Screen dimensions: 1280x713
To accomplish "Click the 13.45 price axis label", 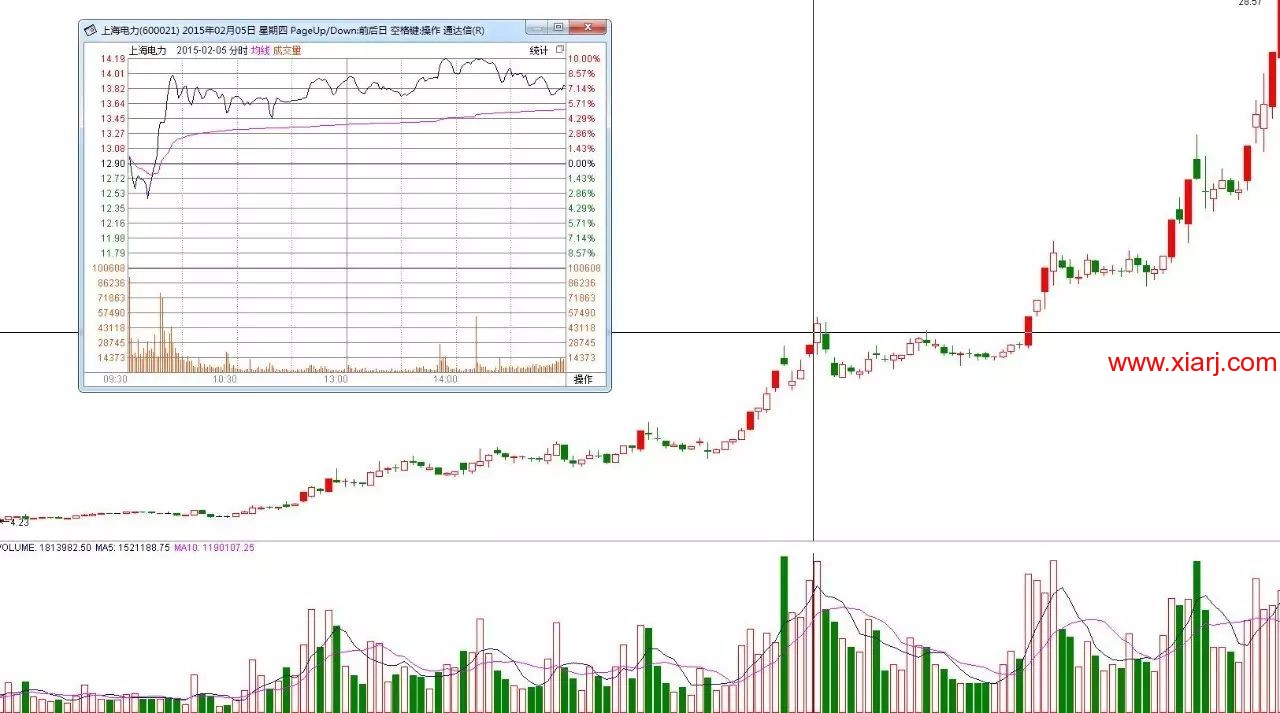I will [112, 119].
